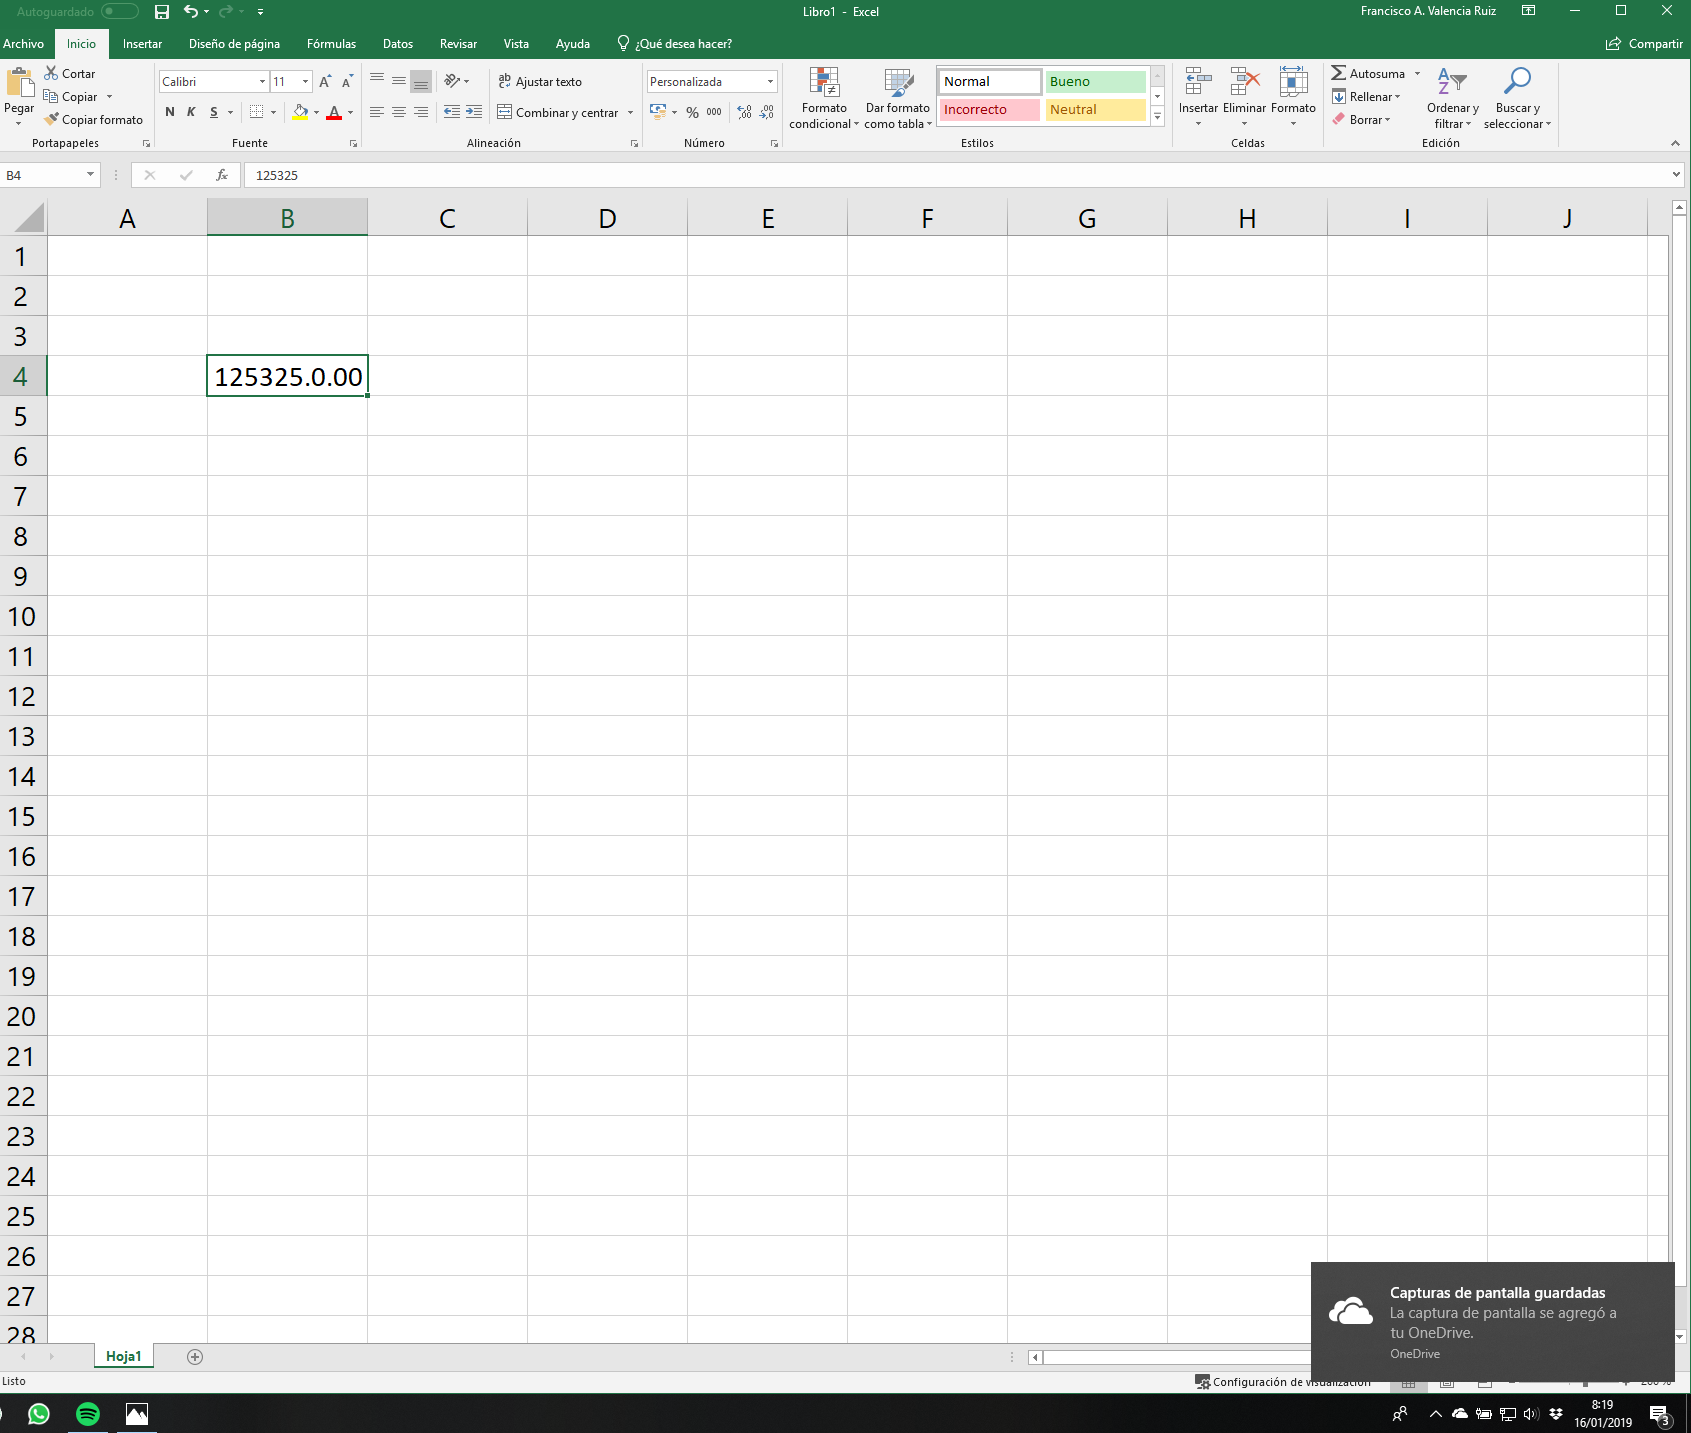The height and width of the screenshot is (1433, 1691).
Task: Decrease font size with small A icon
Action: pos(347,82)
